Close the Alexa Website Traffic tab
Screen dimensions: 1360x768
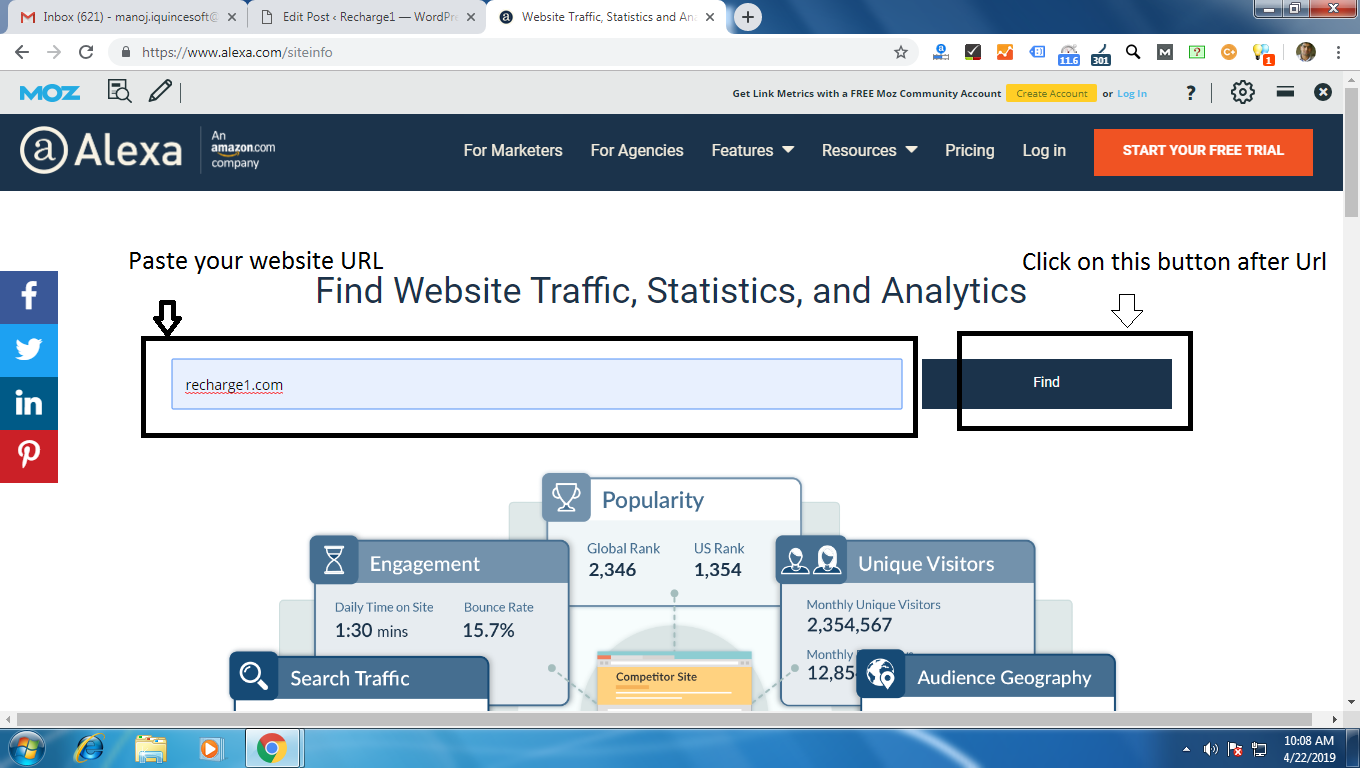click(710, 17)
